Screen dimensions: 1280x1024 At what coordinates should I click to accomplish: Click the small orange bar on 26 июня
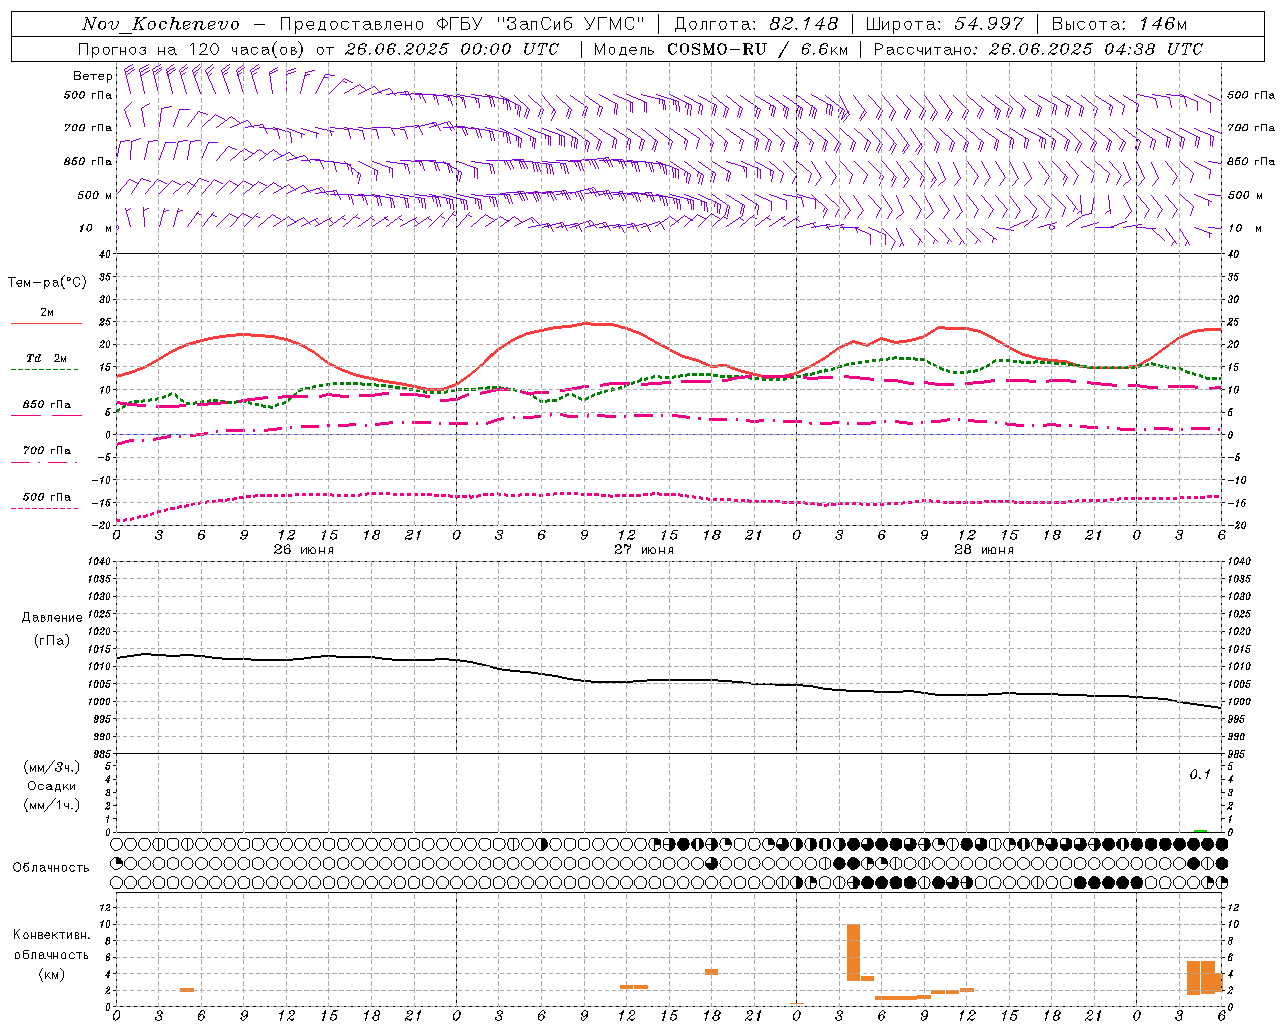187,990
